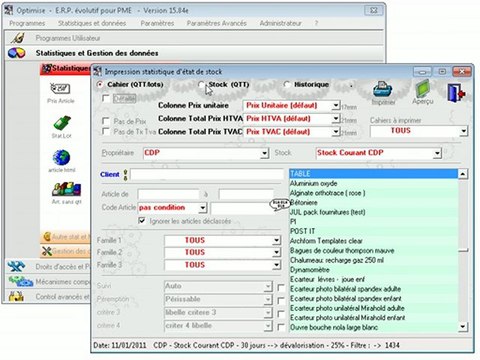
Task: Select Cahier (QTT.lots) radio button
Action: point(99,85)
